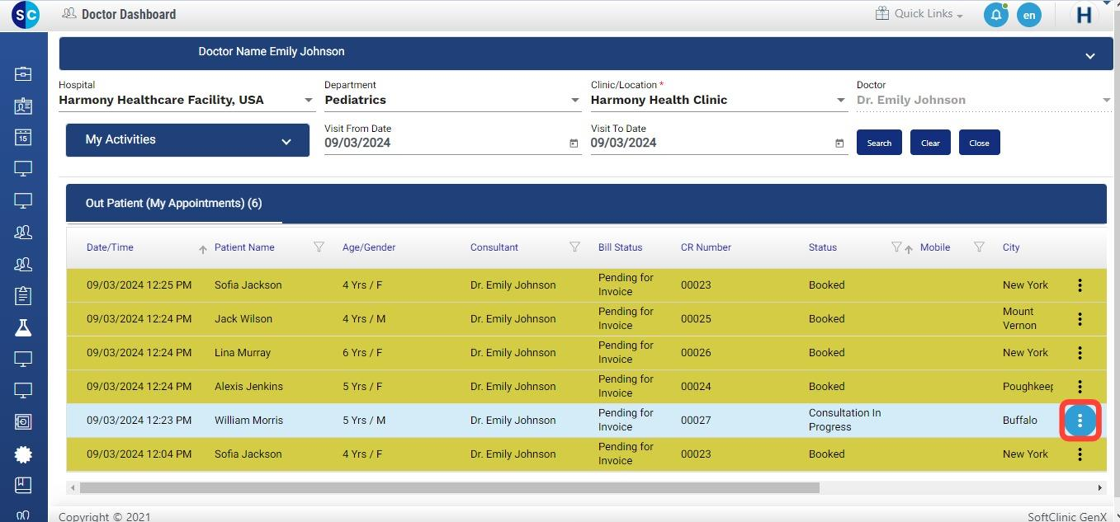This screenshot has width=1120, height=522.
Task: Open action menu for William Morris row
Action: click(1079, 421)
